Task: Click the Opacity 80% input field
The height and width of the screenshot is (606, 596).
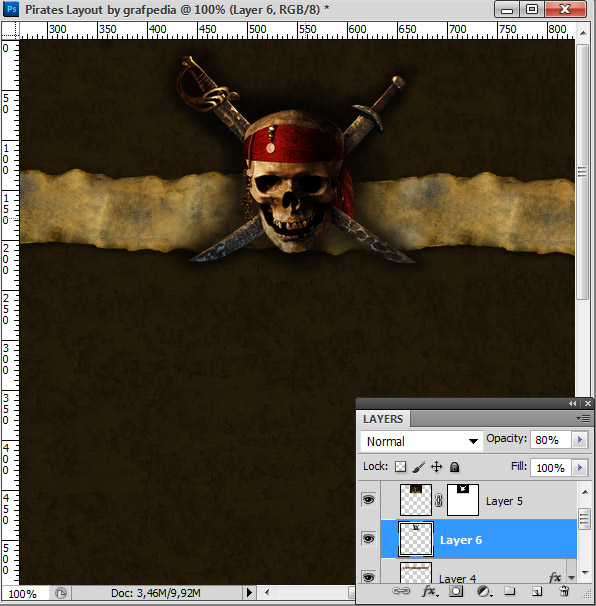Action: point(551,440)
